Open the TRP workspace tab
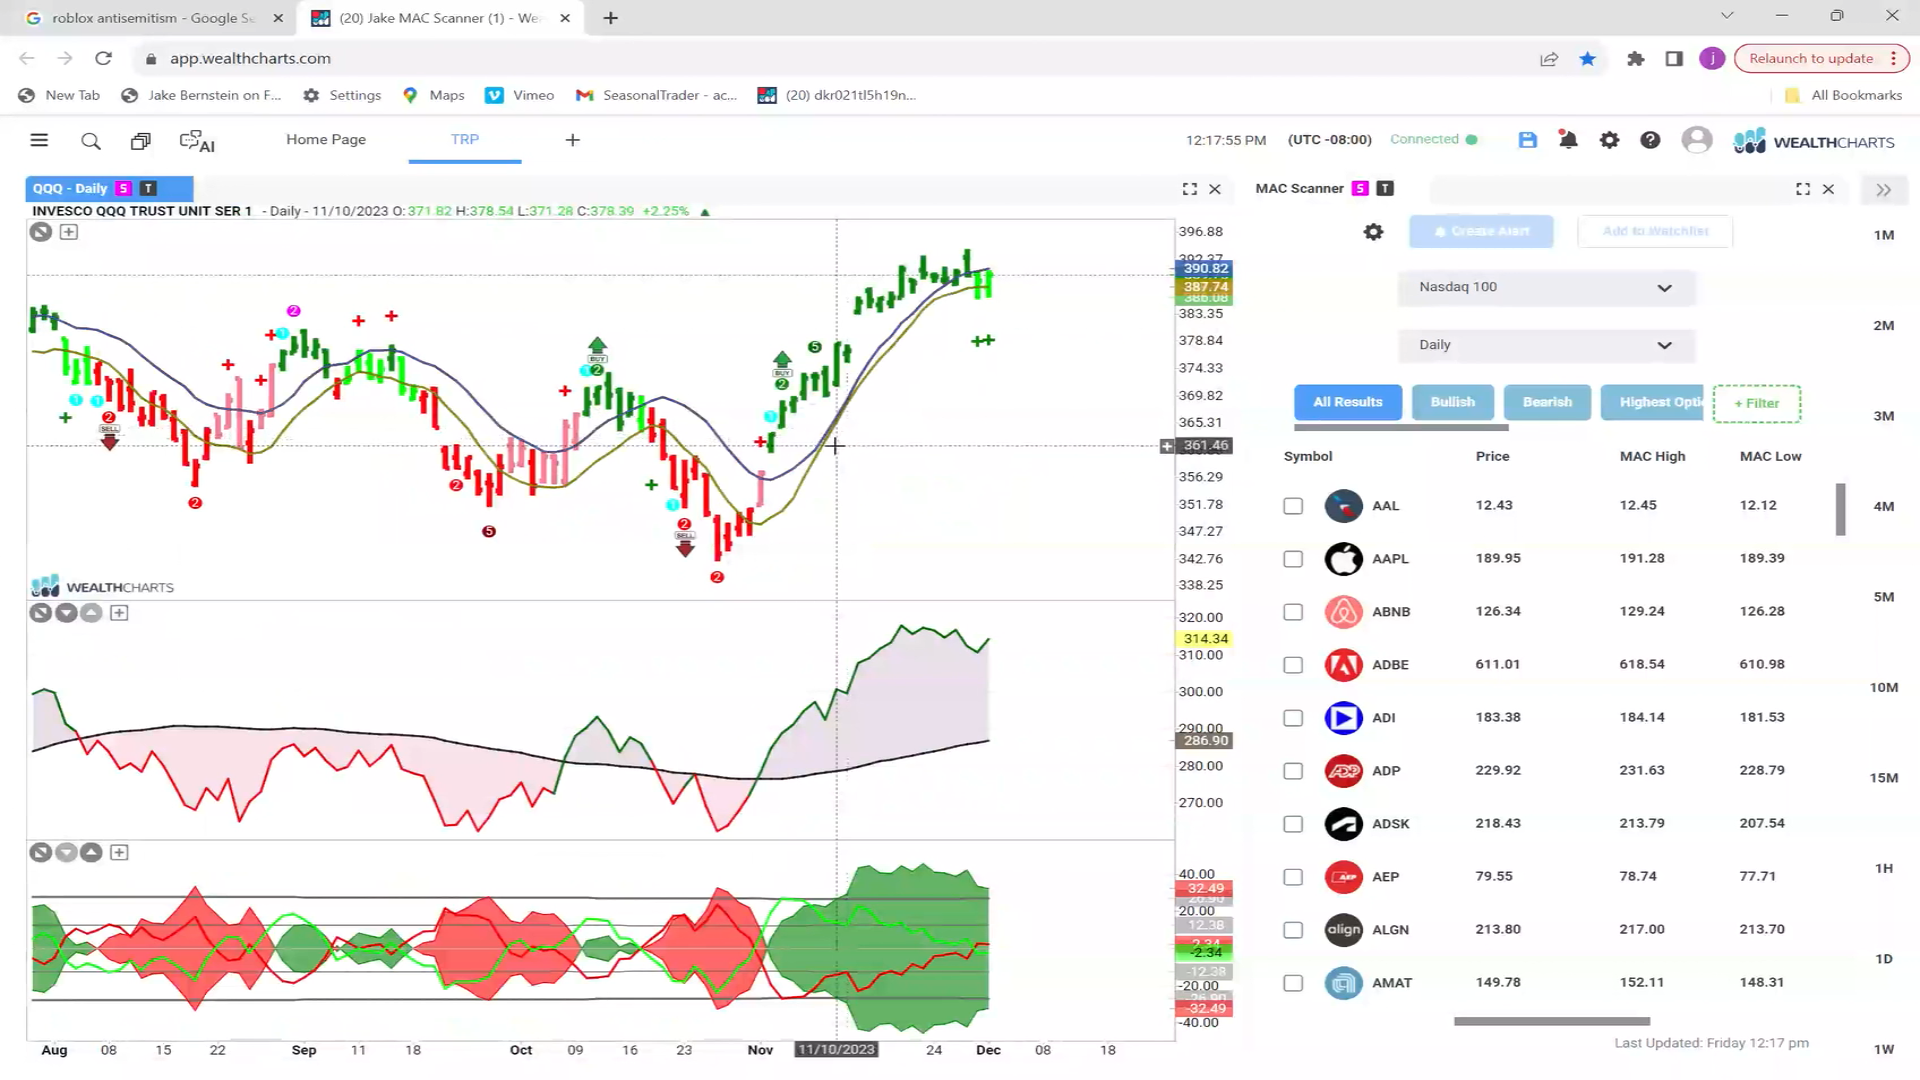The width and height of the screenshot is (1920, 1080). coord(465,140)
